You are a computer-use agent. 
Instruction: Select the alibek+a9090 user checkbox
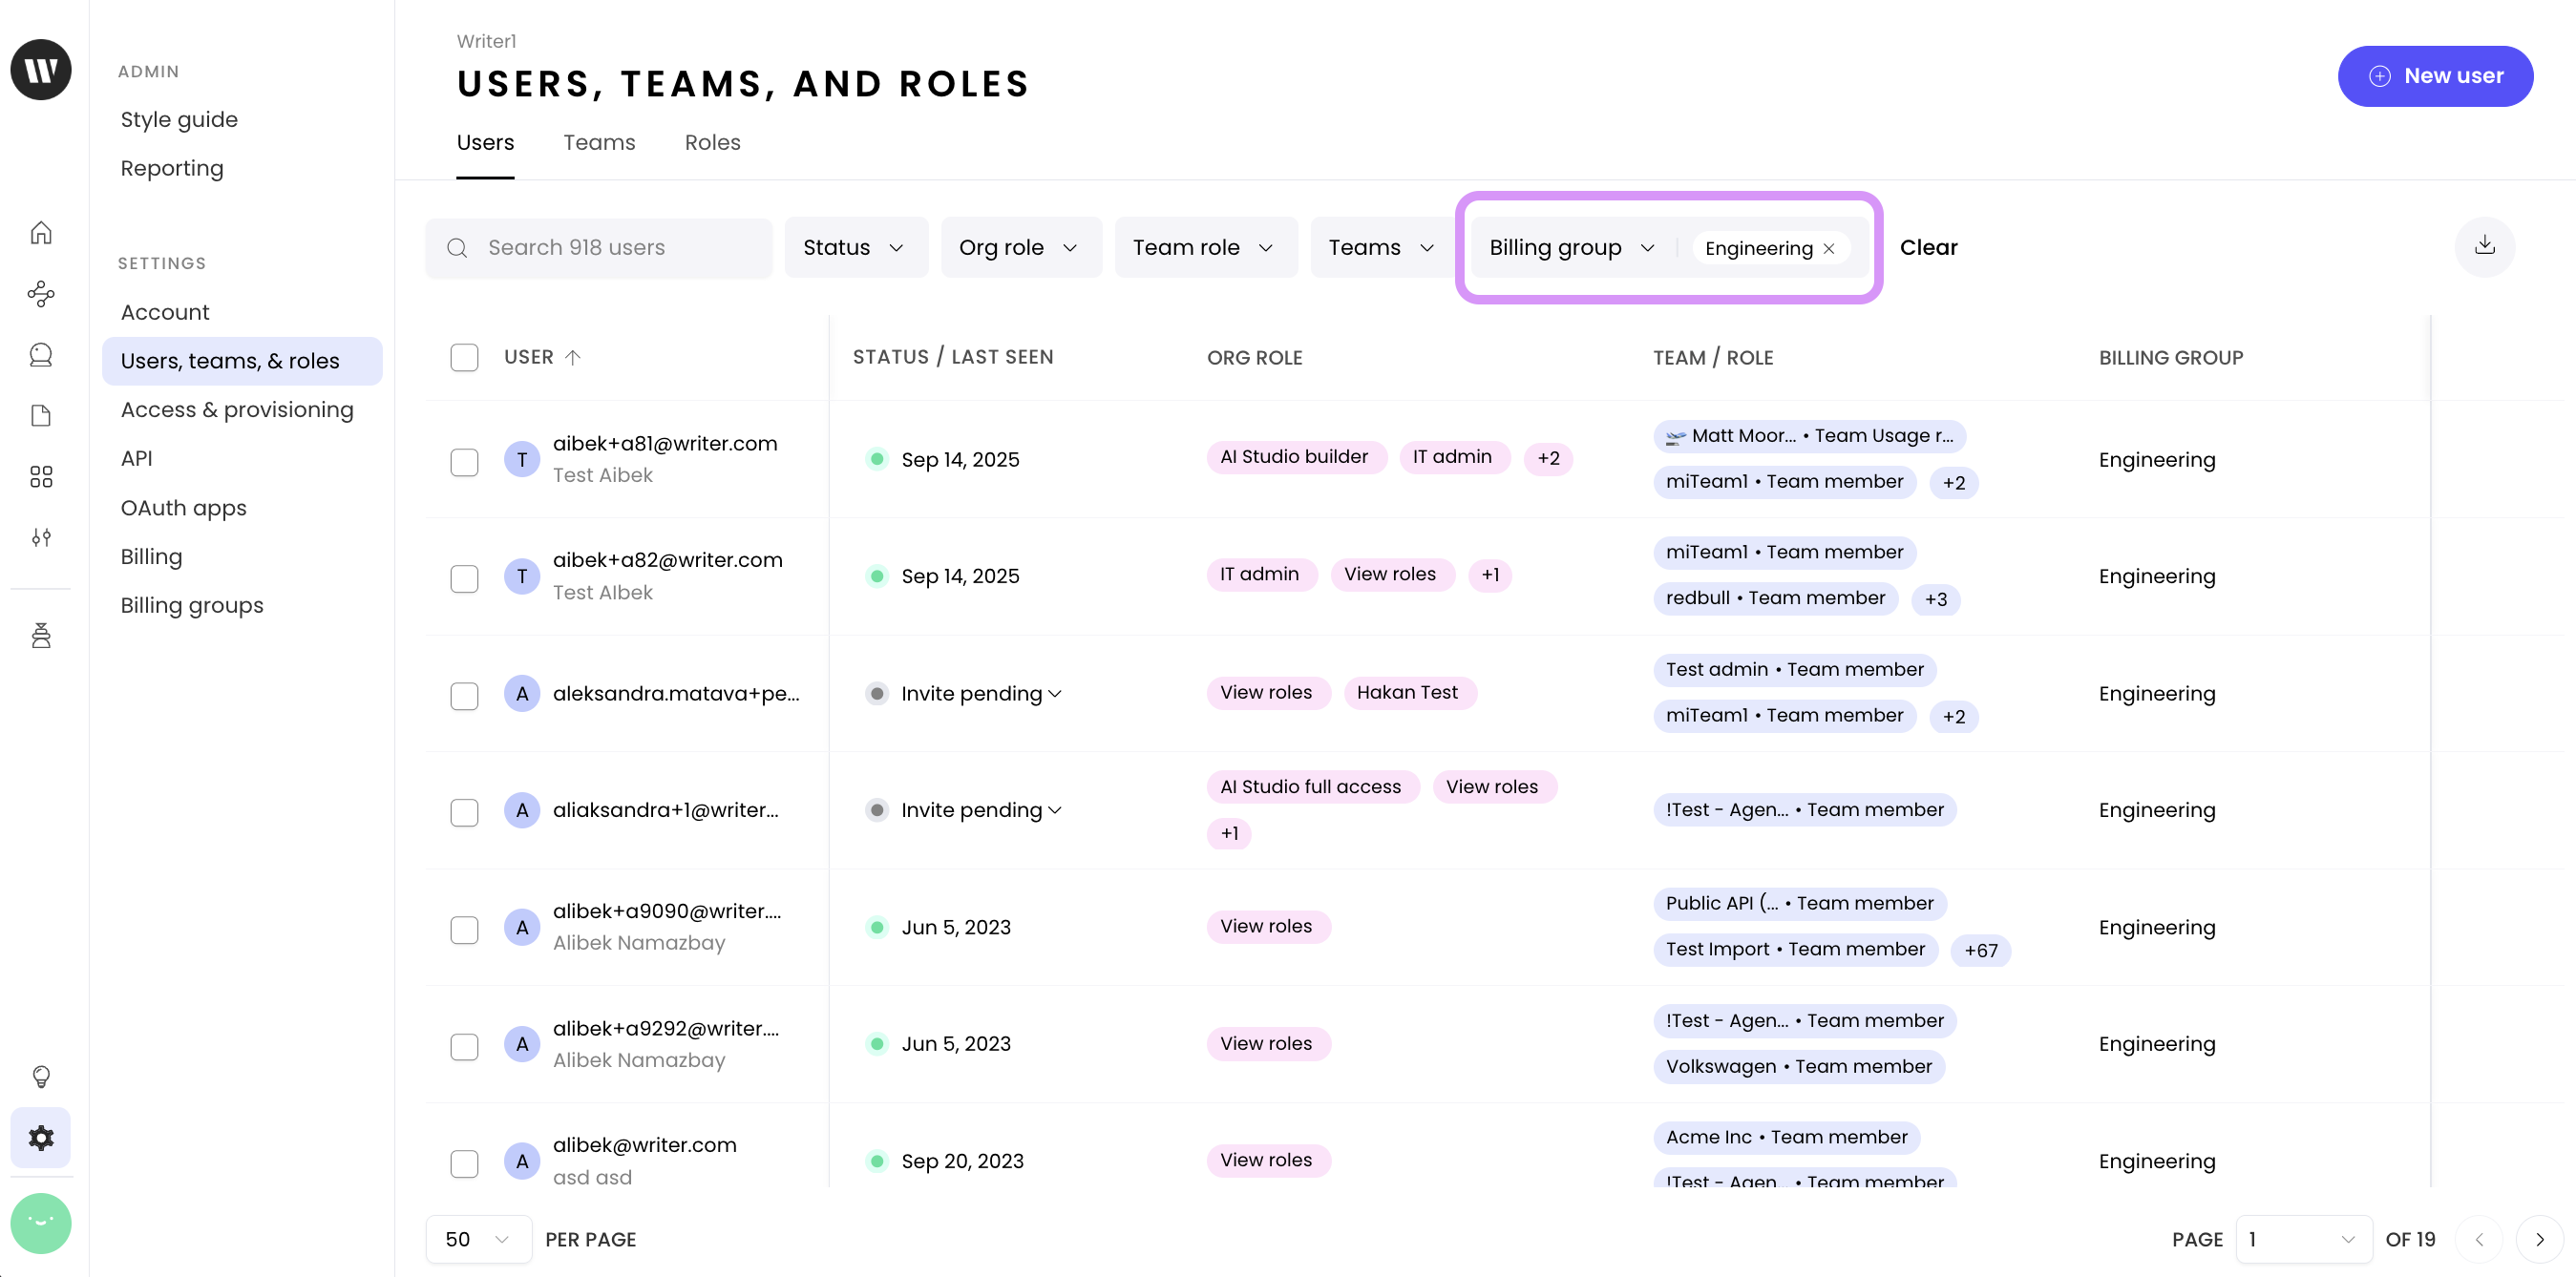pyautogui.click(x=464, y=929)
